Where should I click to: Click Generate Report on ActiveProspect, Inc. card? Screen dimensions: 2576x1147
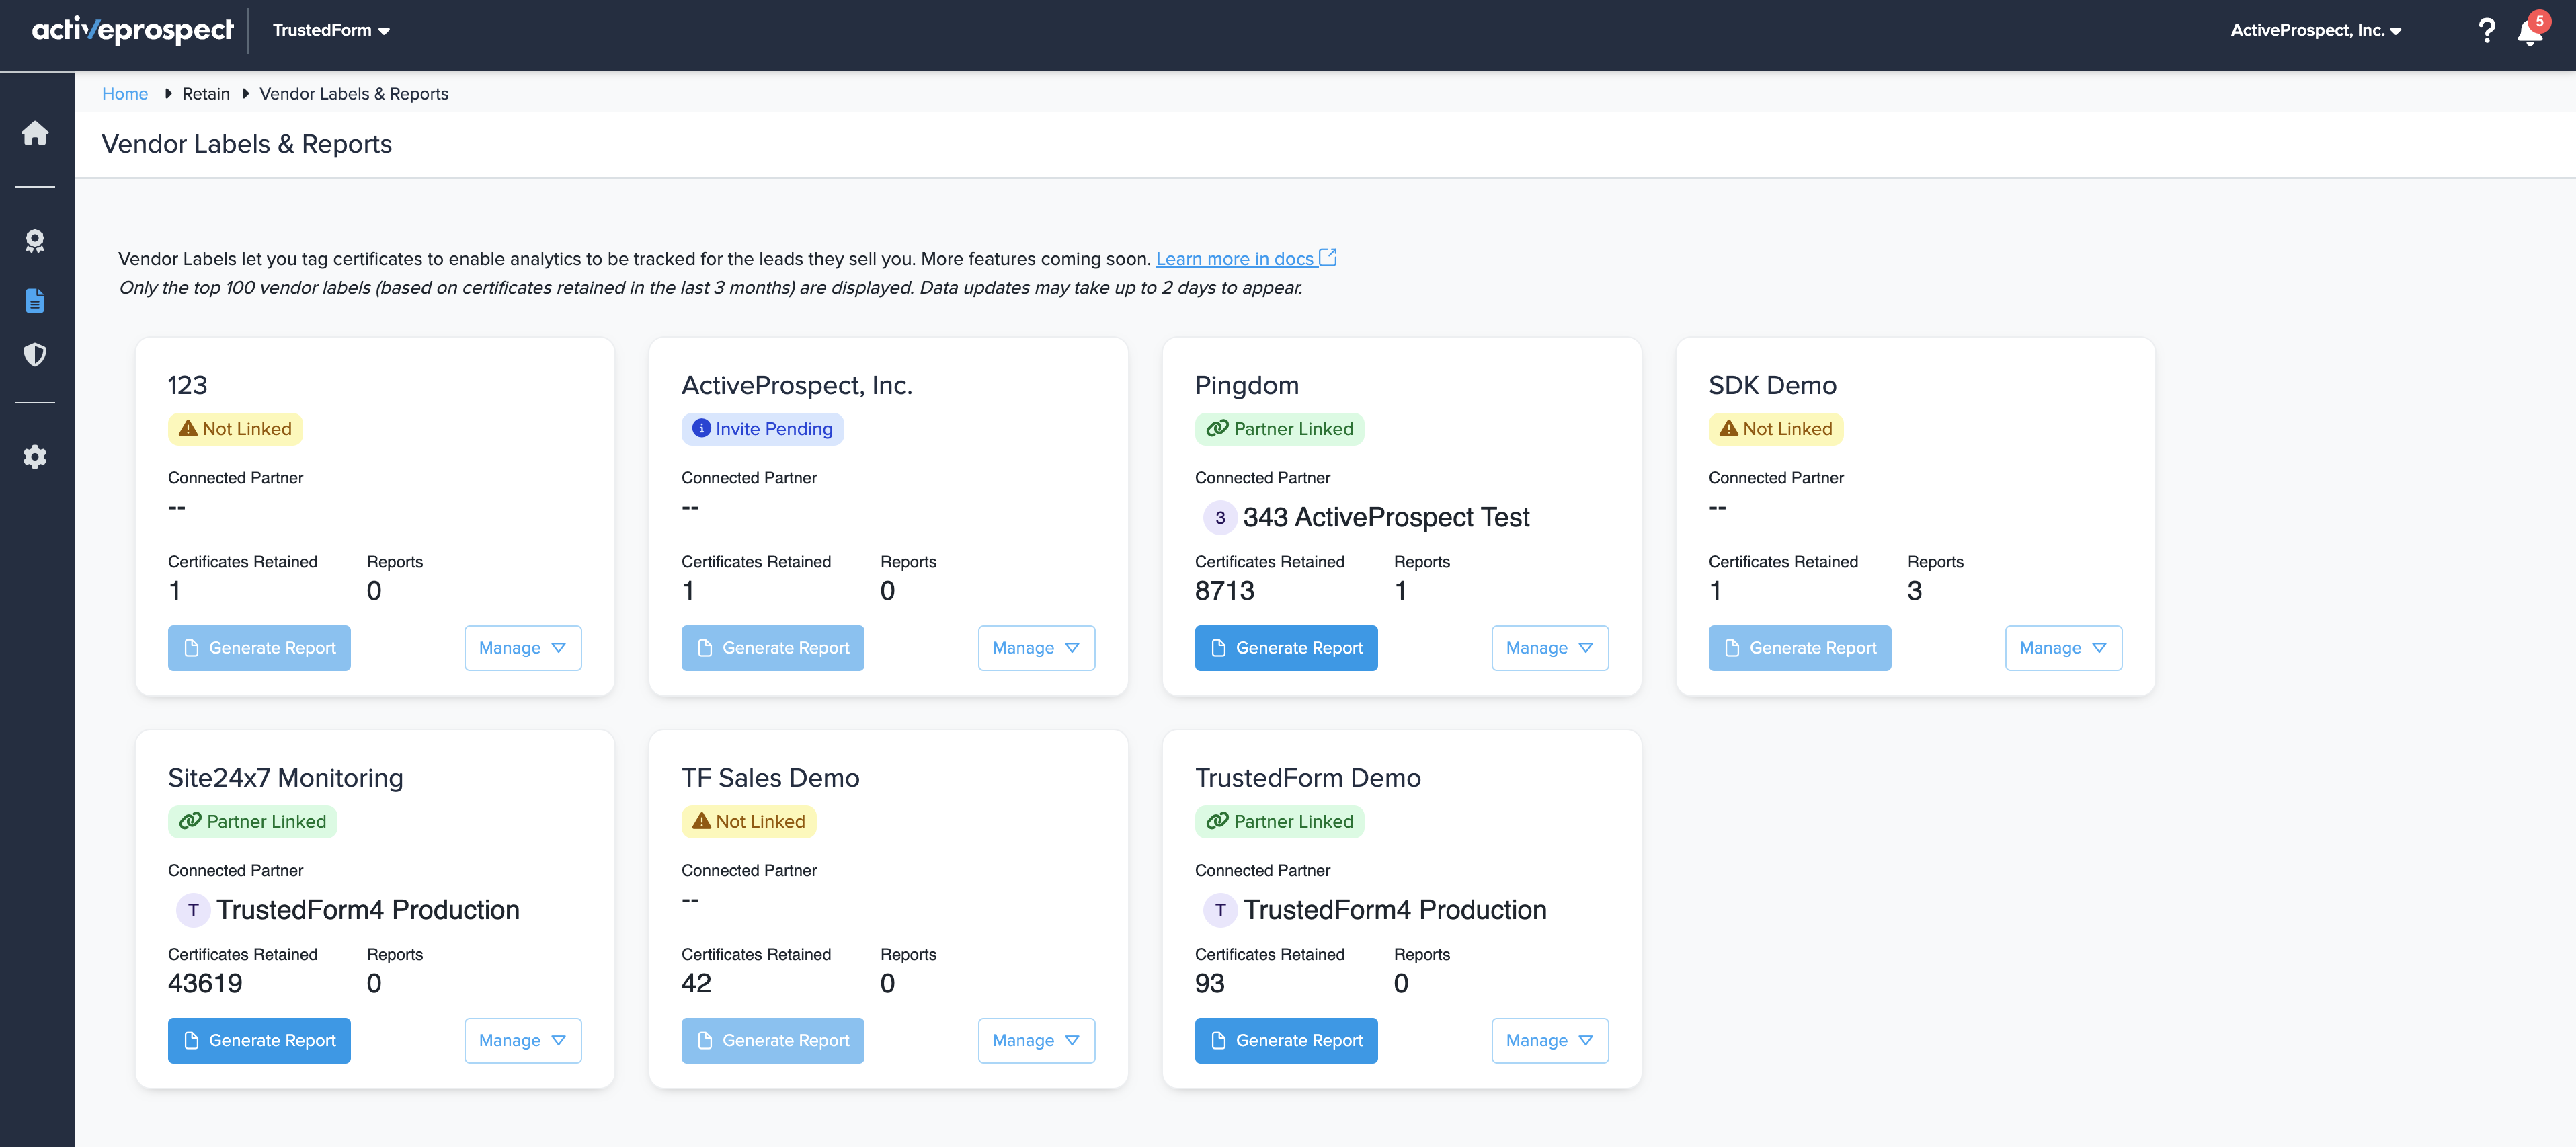click(773, 648)
